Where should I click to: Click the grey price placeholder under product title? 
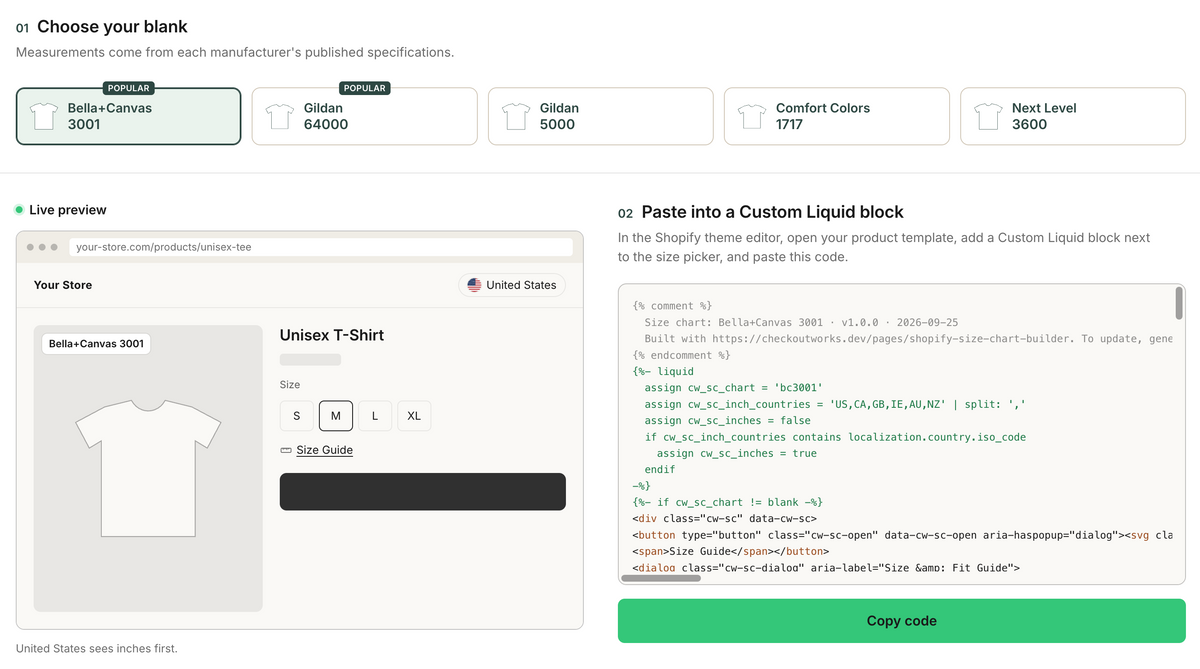click(x=310, y=360)
